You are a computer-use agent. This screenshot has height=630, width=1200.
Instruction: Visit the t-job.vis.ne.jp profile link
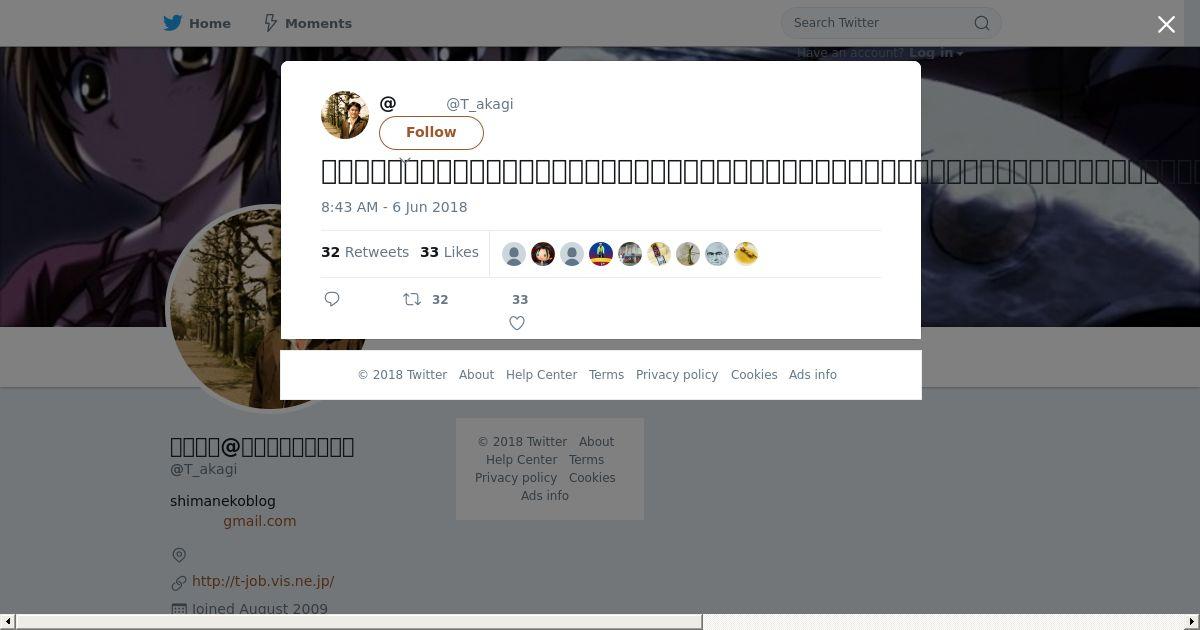pos(263,581)
